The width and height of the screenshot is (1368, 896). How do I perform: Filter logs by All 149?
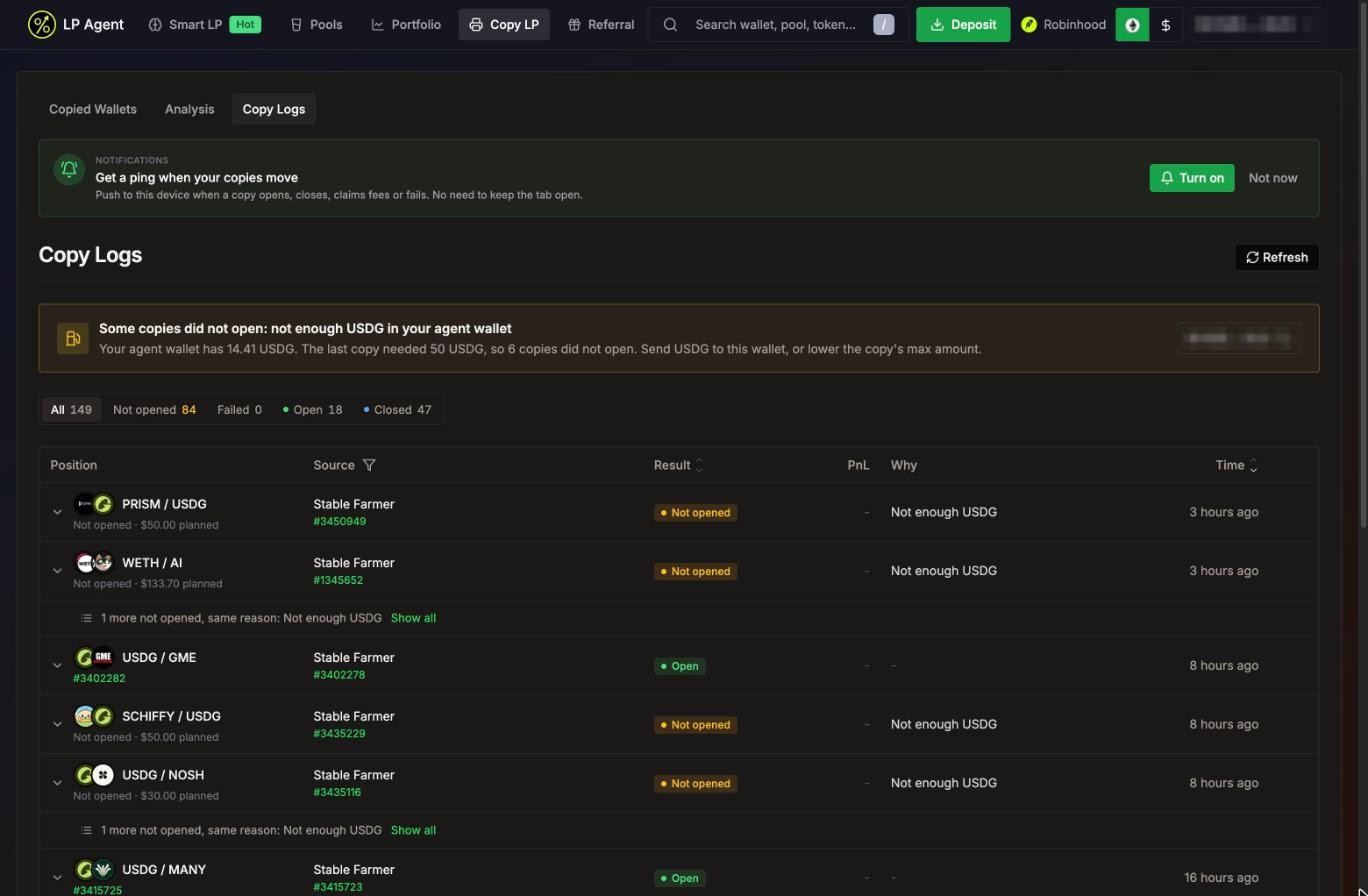click(71, 410)
